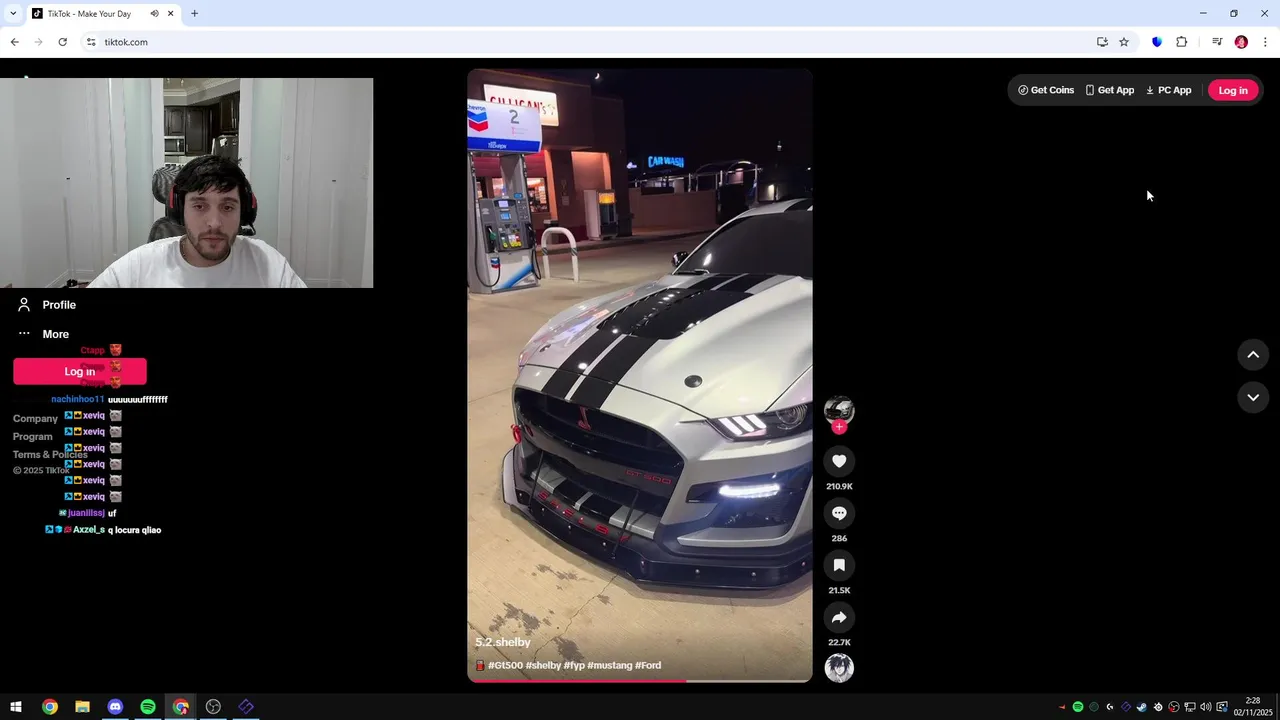
Task: Mute the tab using the speaker icon
Action: click(154, 14)
